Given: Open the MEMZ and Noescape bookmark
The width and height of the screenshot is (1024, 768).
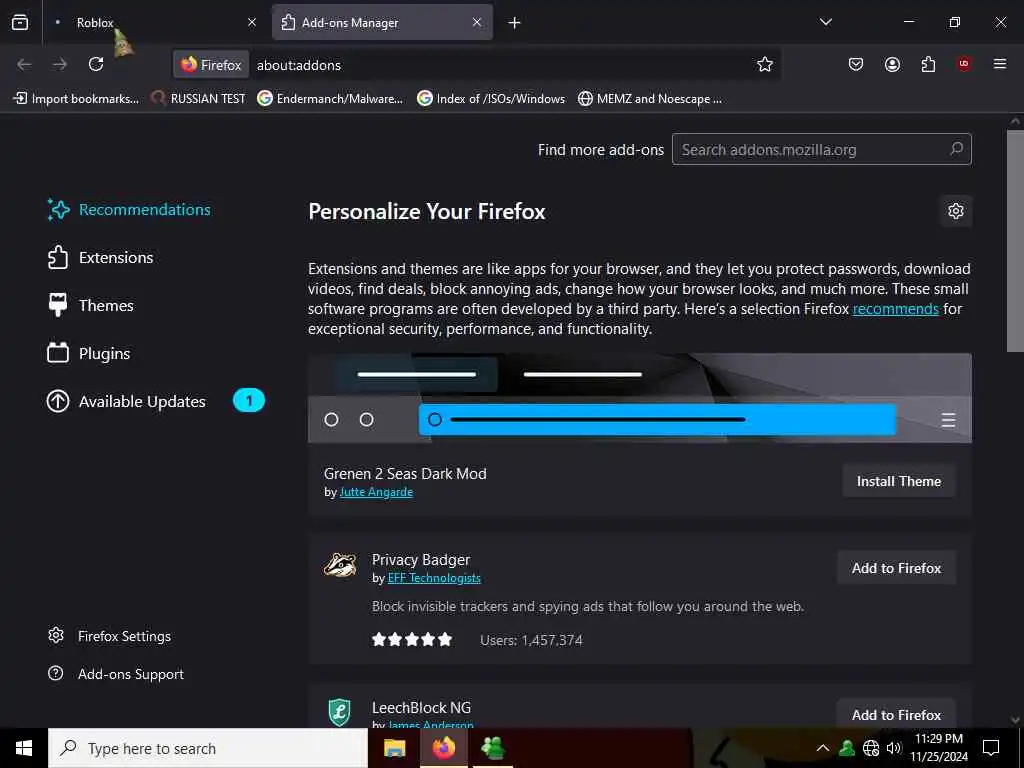Looking at the screenshot, I should click(650, 99).
